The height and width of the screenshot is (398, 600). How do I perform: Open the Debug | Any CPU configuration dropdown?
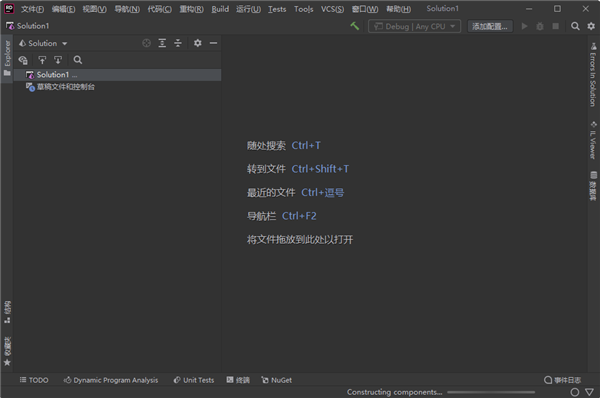point(414,26)
